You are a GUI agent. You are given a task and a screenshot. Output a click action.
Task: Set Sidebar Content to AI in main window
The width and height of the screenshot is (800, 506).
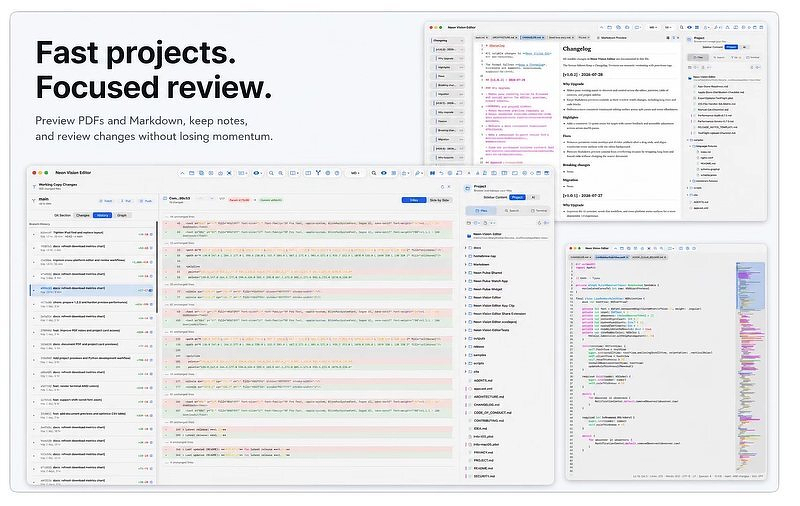click(x=533, y=197)
